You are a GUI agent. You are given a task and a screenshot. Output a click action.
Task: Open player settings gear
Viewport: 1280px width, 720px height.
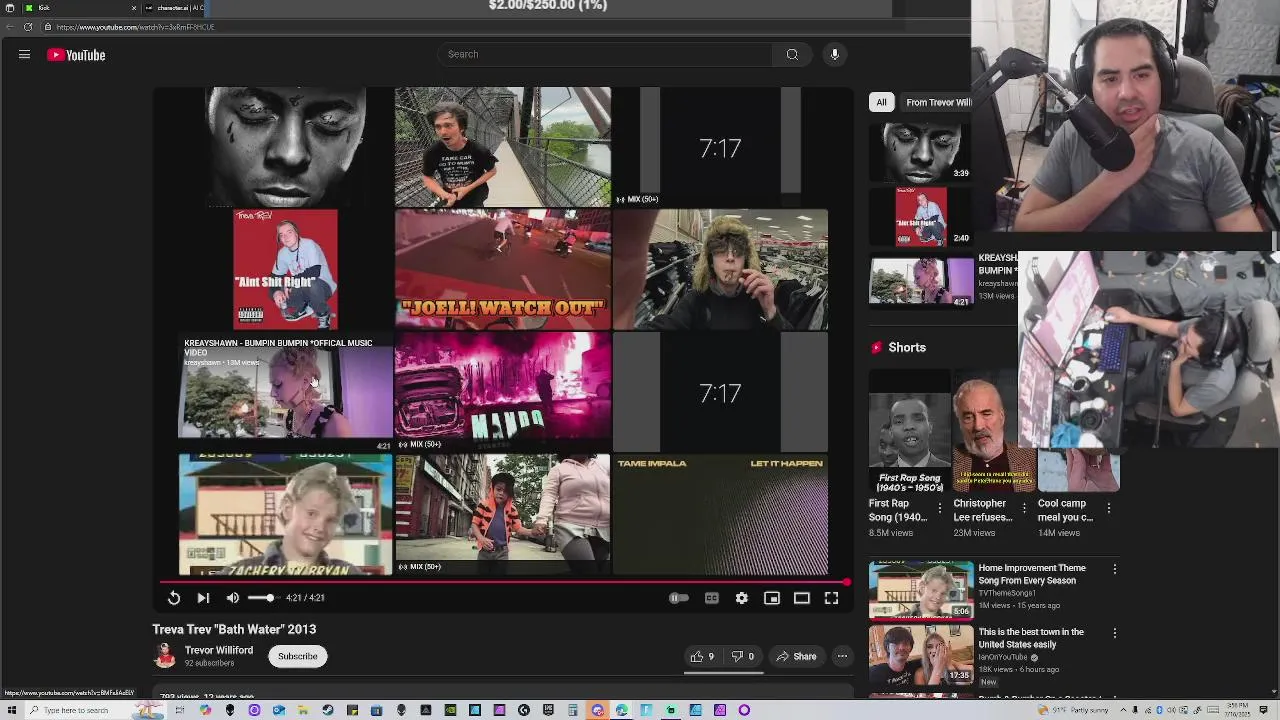coord(742,598)
